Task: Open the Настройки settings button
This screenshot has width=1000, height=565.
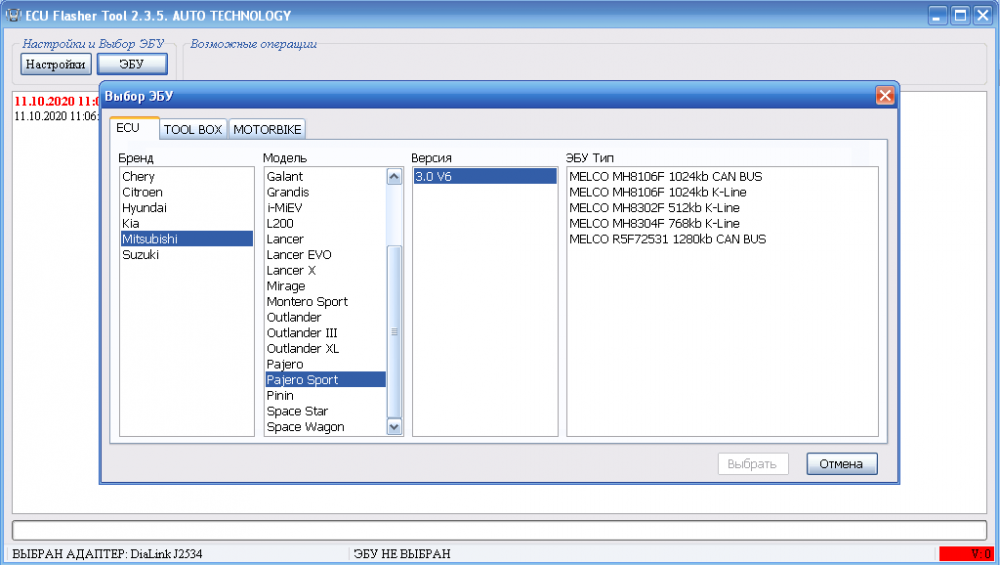Action: coord(55,64)
